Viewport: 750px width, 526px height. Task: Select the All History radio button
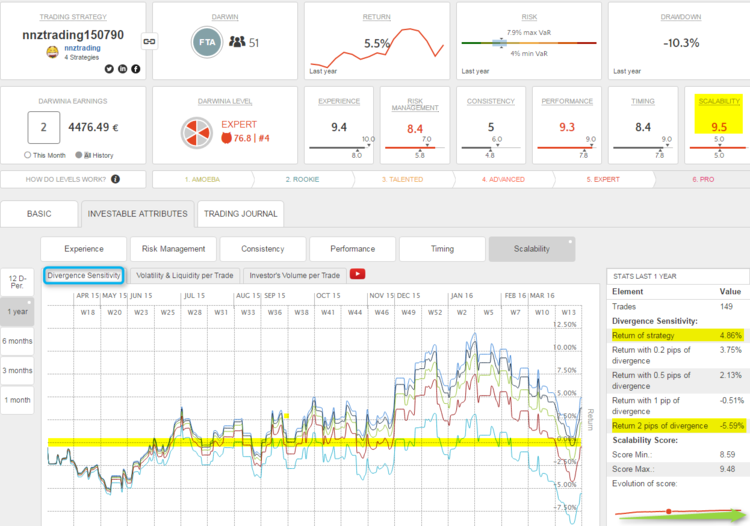click(78, 155)
